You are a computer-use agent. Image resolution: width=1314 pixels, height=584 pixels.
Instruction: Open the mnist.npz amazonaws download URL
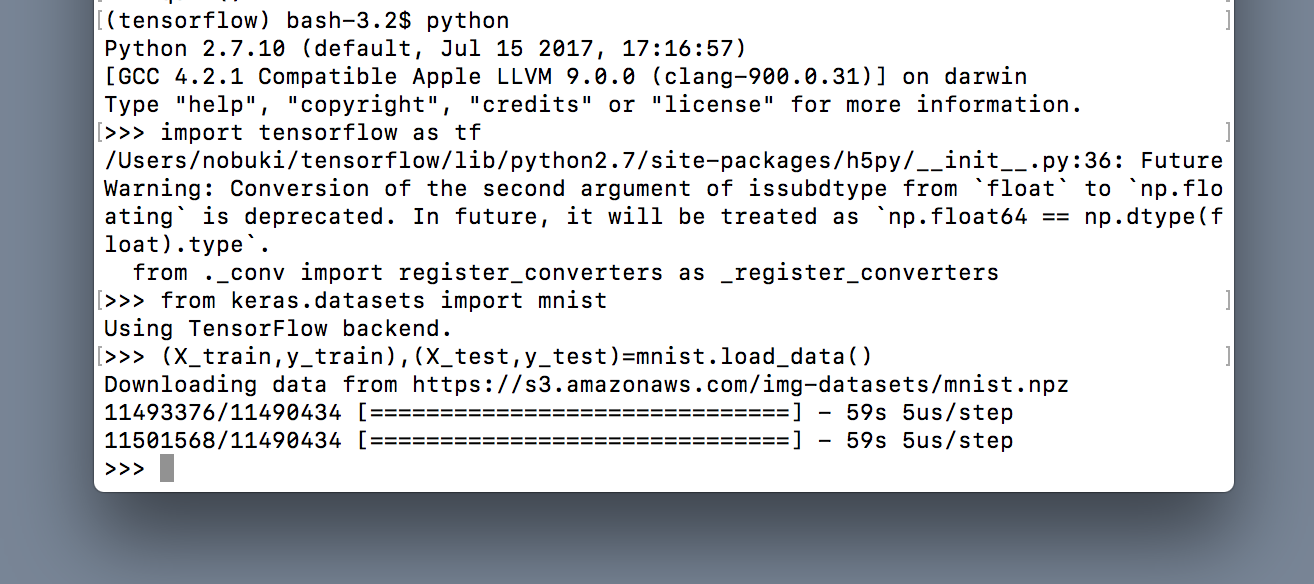(x=740, y=384)
